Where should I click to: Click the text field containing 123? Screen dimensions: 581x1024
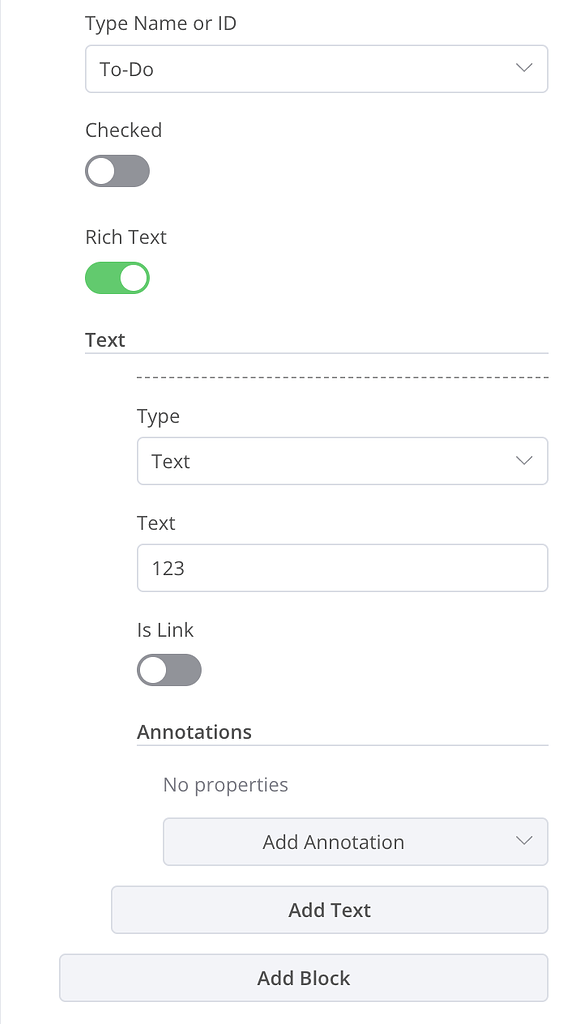(342, 567)
